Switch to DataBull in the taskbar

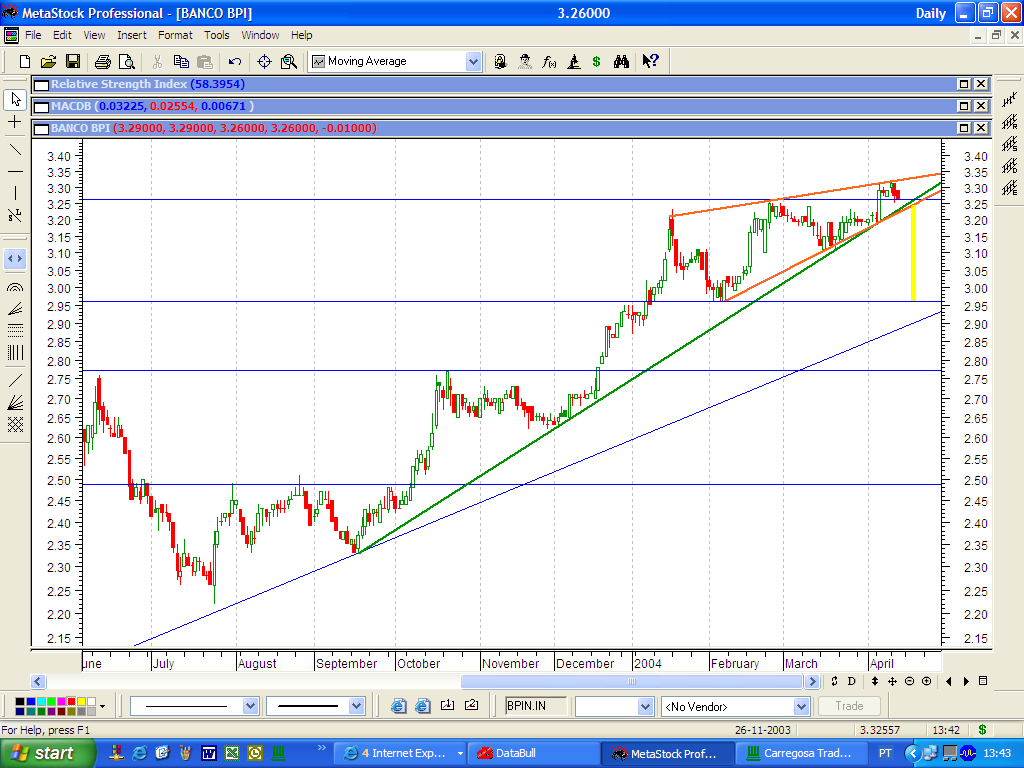click(x=534, y=754)
